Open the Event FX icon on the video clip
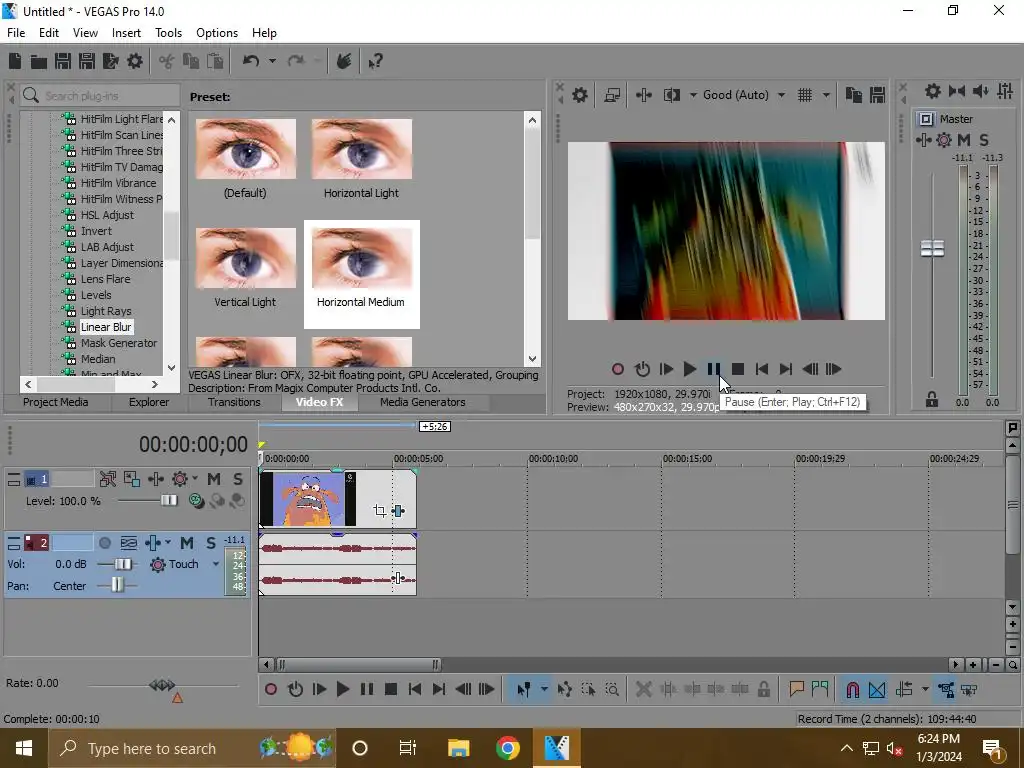The height and width of the screenshot is (768, 1024). tap(398, 511)
